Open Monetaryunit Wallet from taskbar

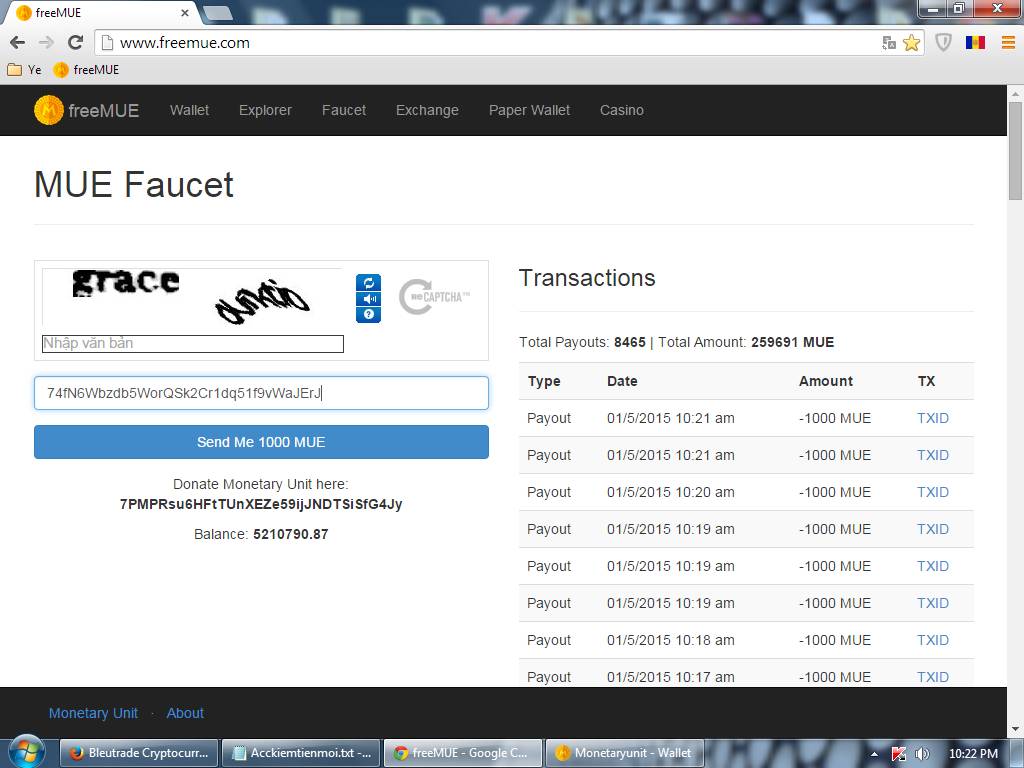[624, 753]
